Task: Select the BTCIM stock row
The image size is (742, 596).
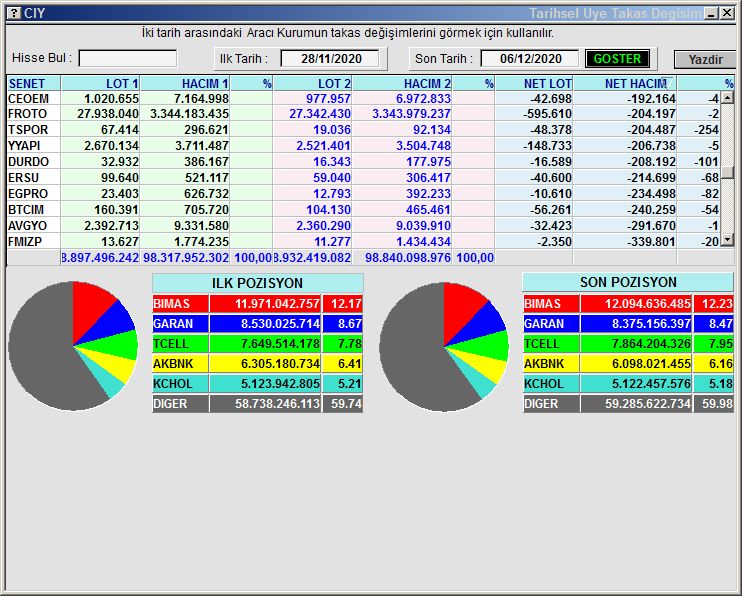Action: pyautogui.click(x=27, y=210)
